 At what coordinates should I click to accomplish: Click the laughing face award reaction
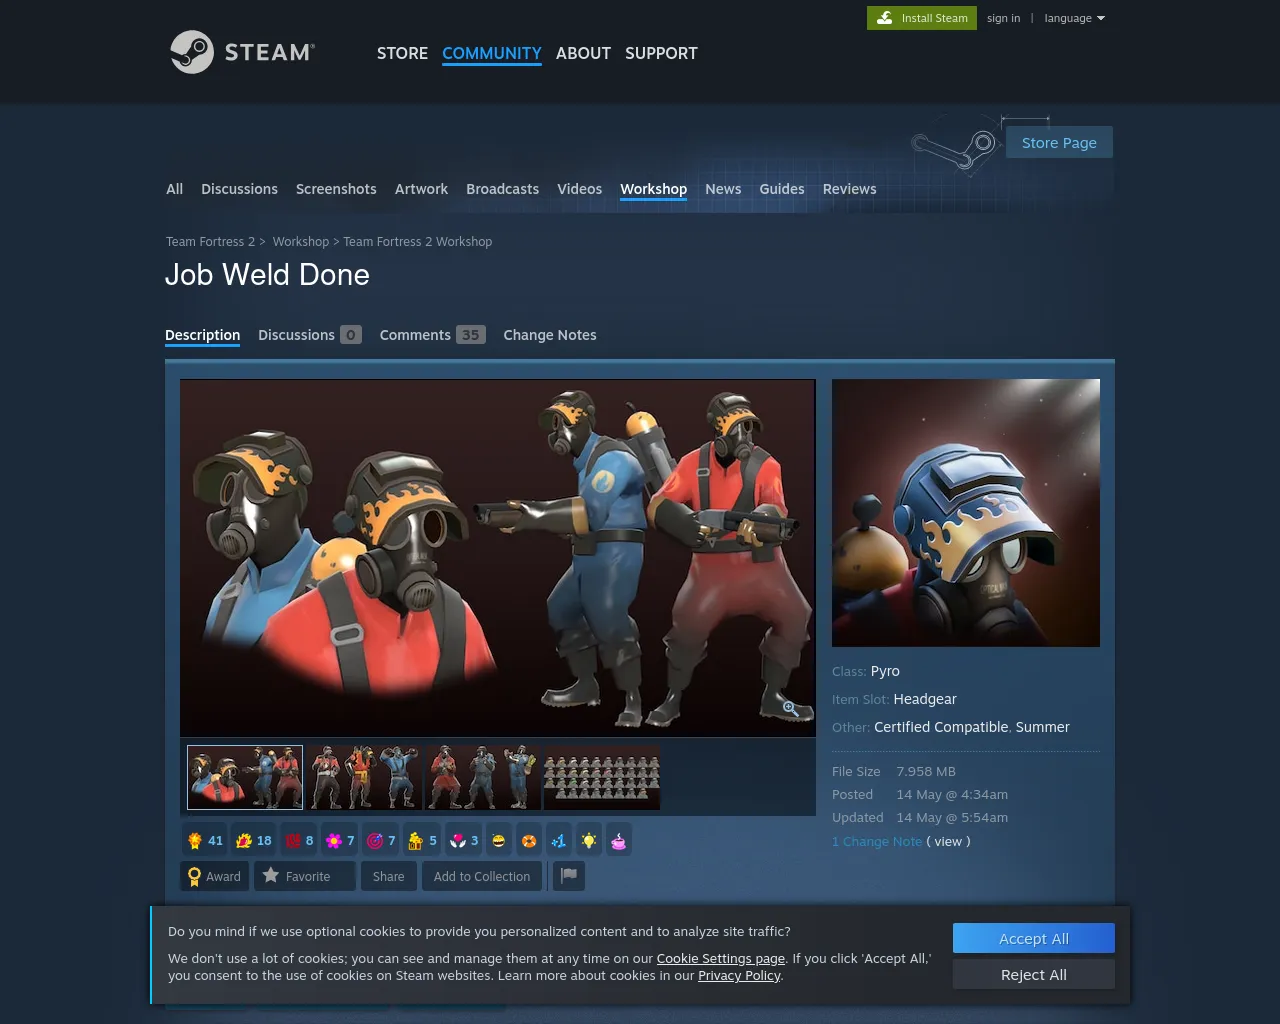point(498,841)
